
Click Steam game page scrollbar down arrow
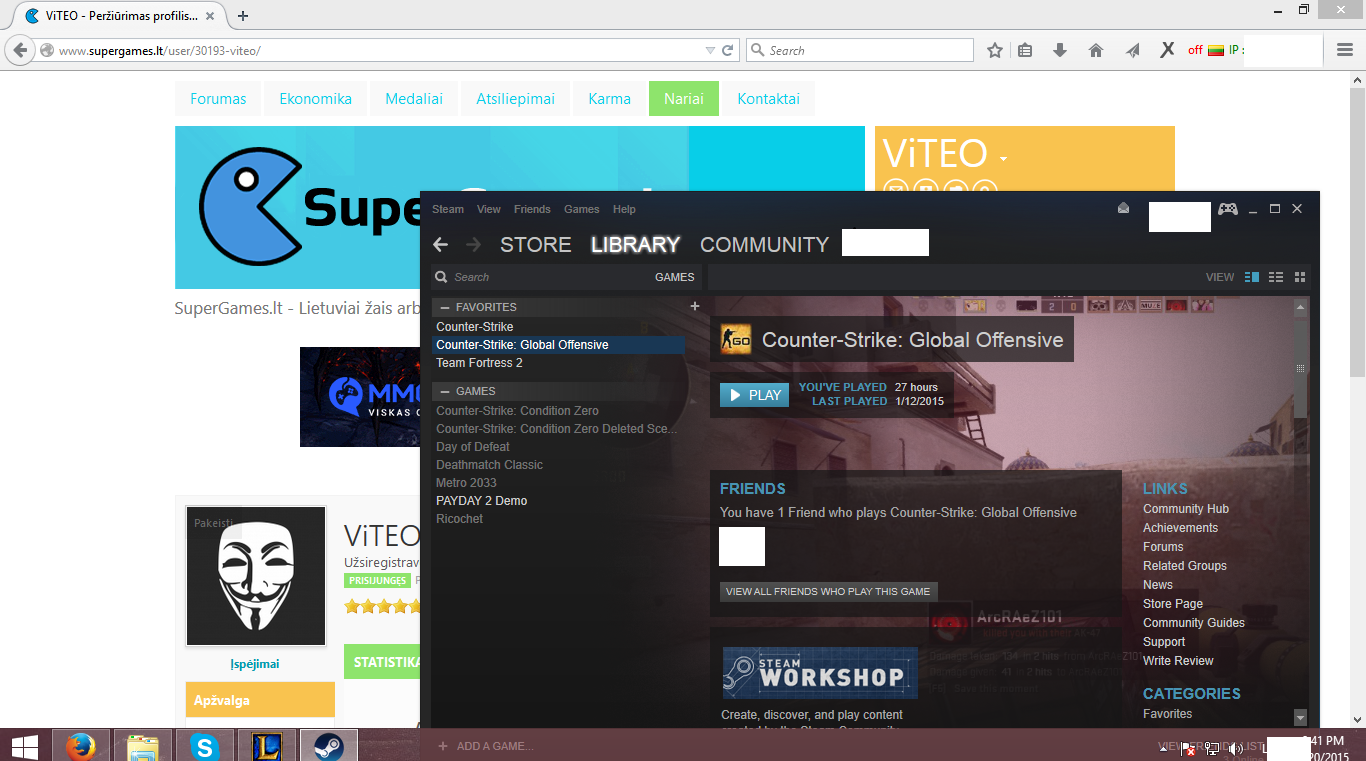click(1300, 717)
